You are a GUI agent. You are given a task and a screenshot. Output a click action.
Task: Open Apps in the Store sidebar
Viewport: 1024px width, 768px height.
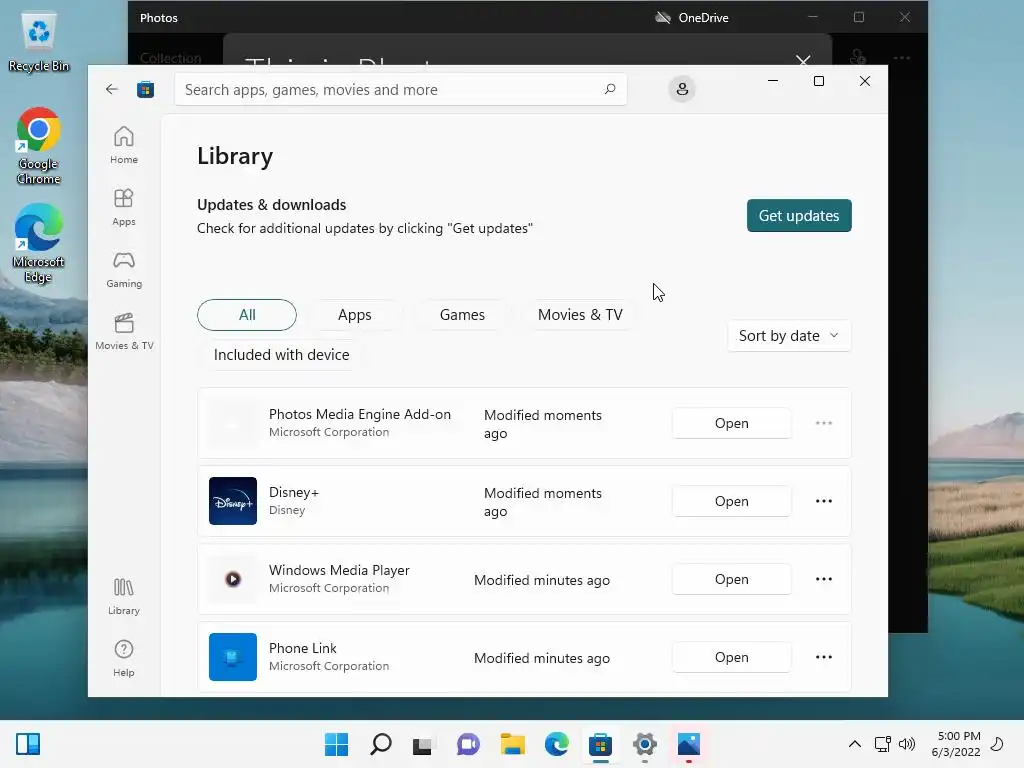[x=123, y=207]
